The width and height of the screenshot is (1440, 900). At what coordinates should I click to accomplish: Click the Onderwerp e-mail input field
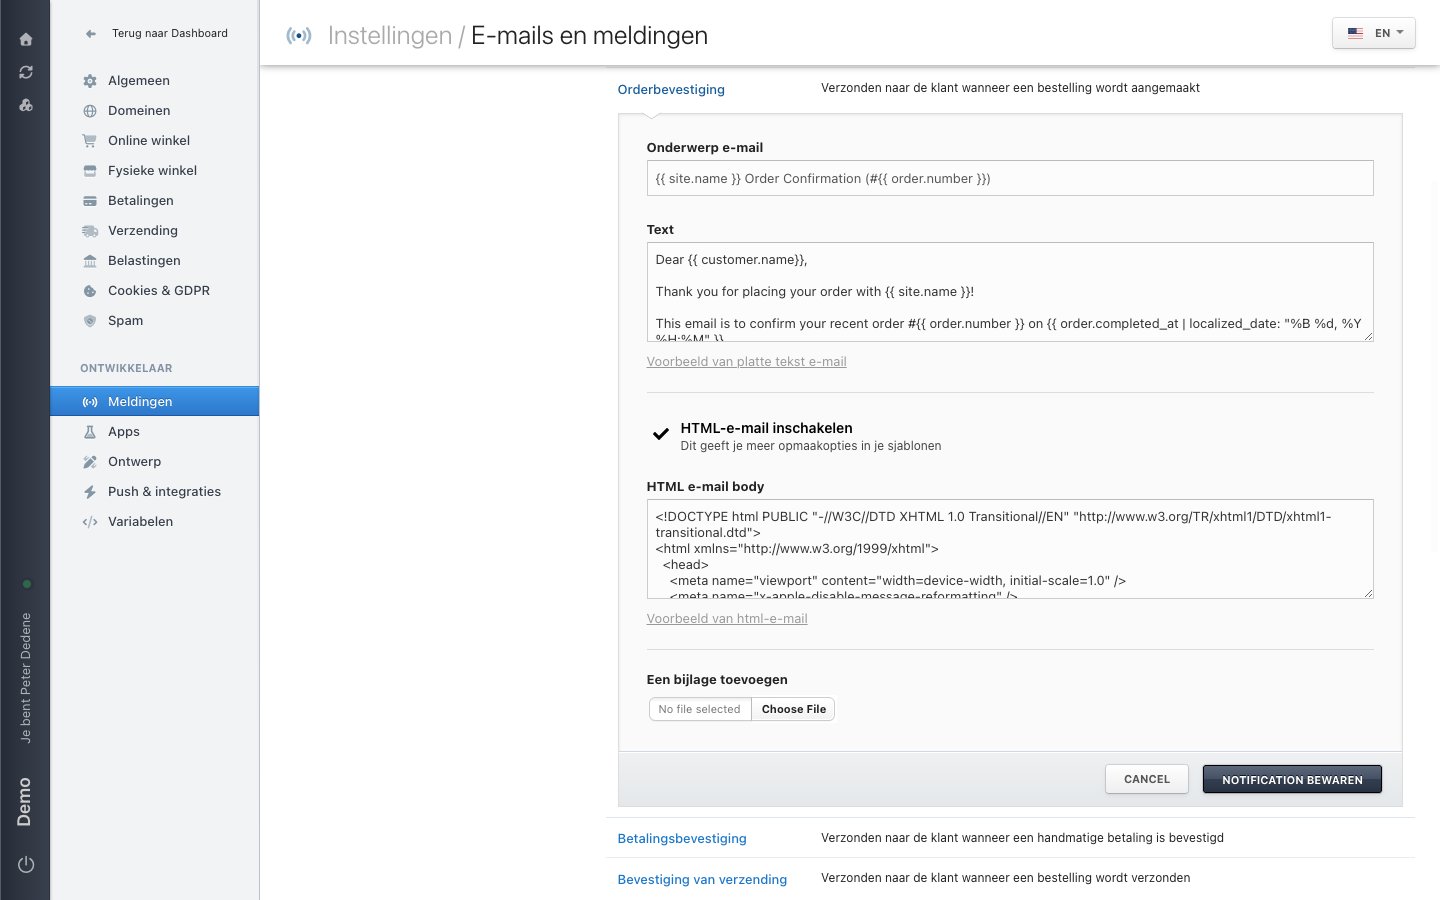pos(1010,179)
